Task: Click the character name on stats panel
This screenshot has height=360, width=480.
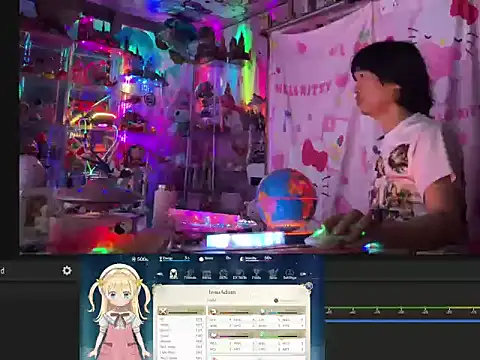Action: (222, 292)
